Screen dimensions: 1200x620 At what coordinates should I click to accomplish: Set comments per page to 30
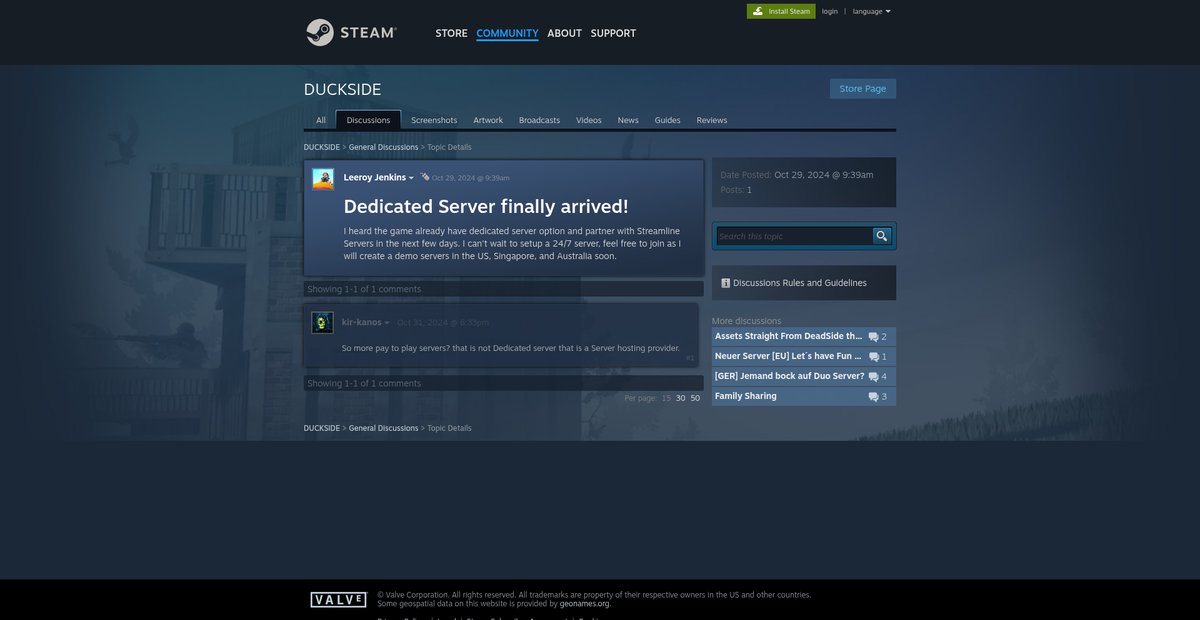(x=681, y=398)
